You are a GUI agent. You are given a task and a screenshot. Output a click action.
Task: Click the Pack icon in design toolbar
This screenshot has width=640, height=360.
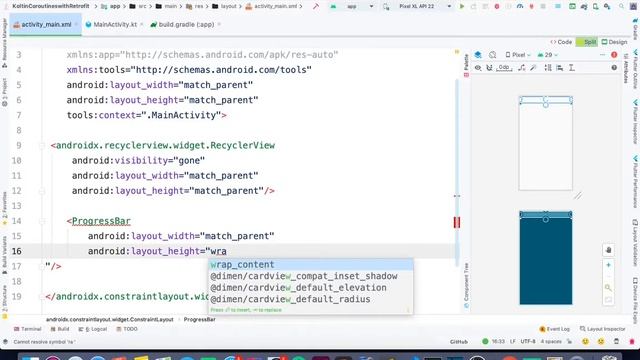(x=548, y=68)
